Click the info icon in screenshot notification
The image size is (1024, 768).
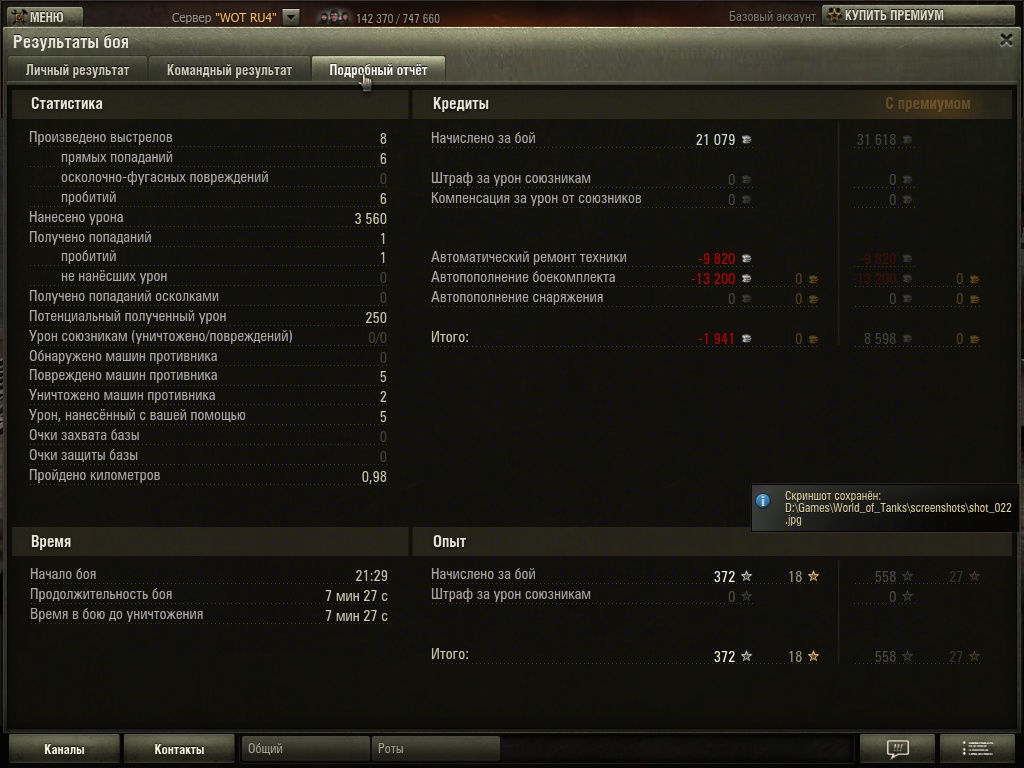(763, 501)
